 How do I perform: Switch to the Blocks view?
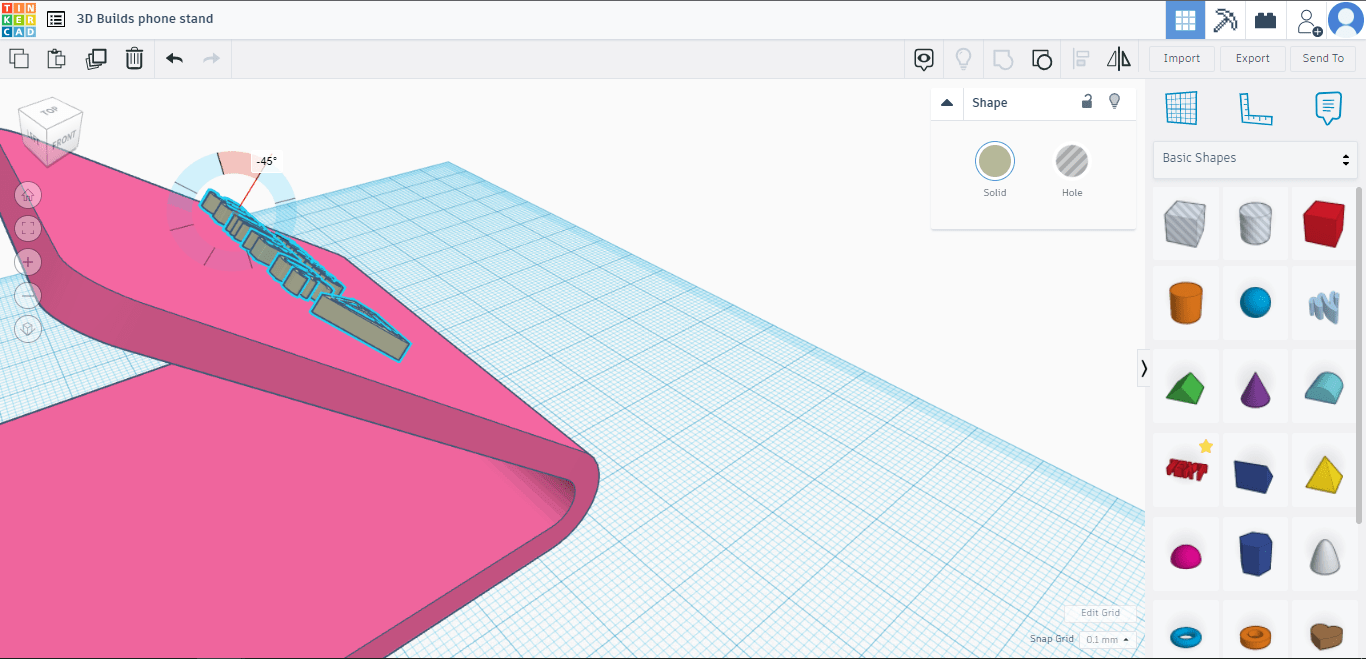[x=1225, y=20]
